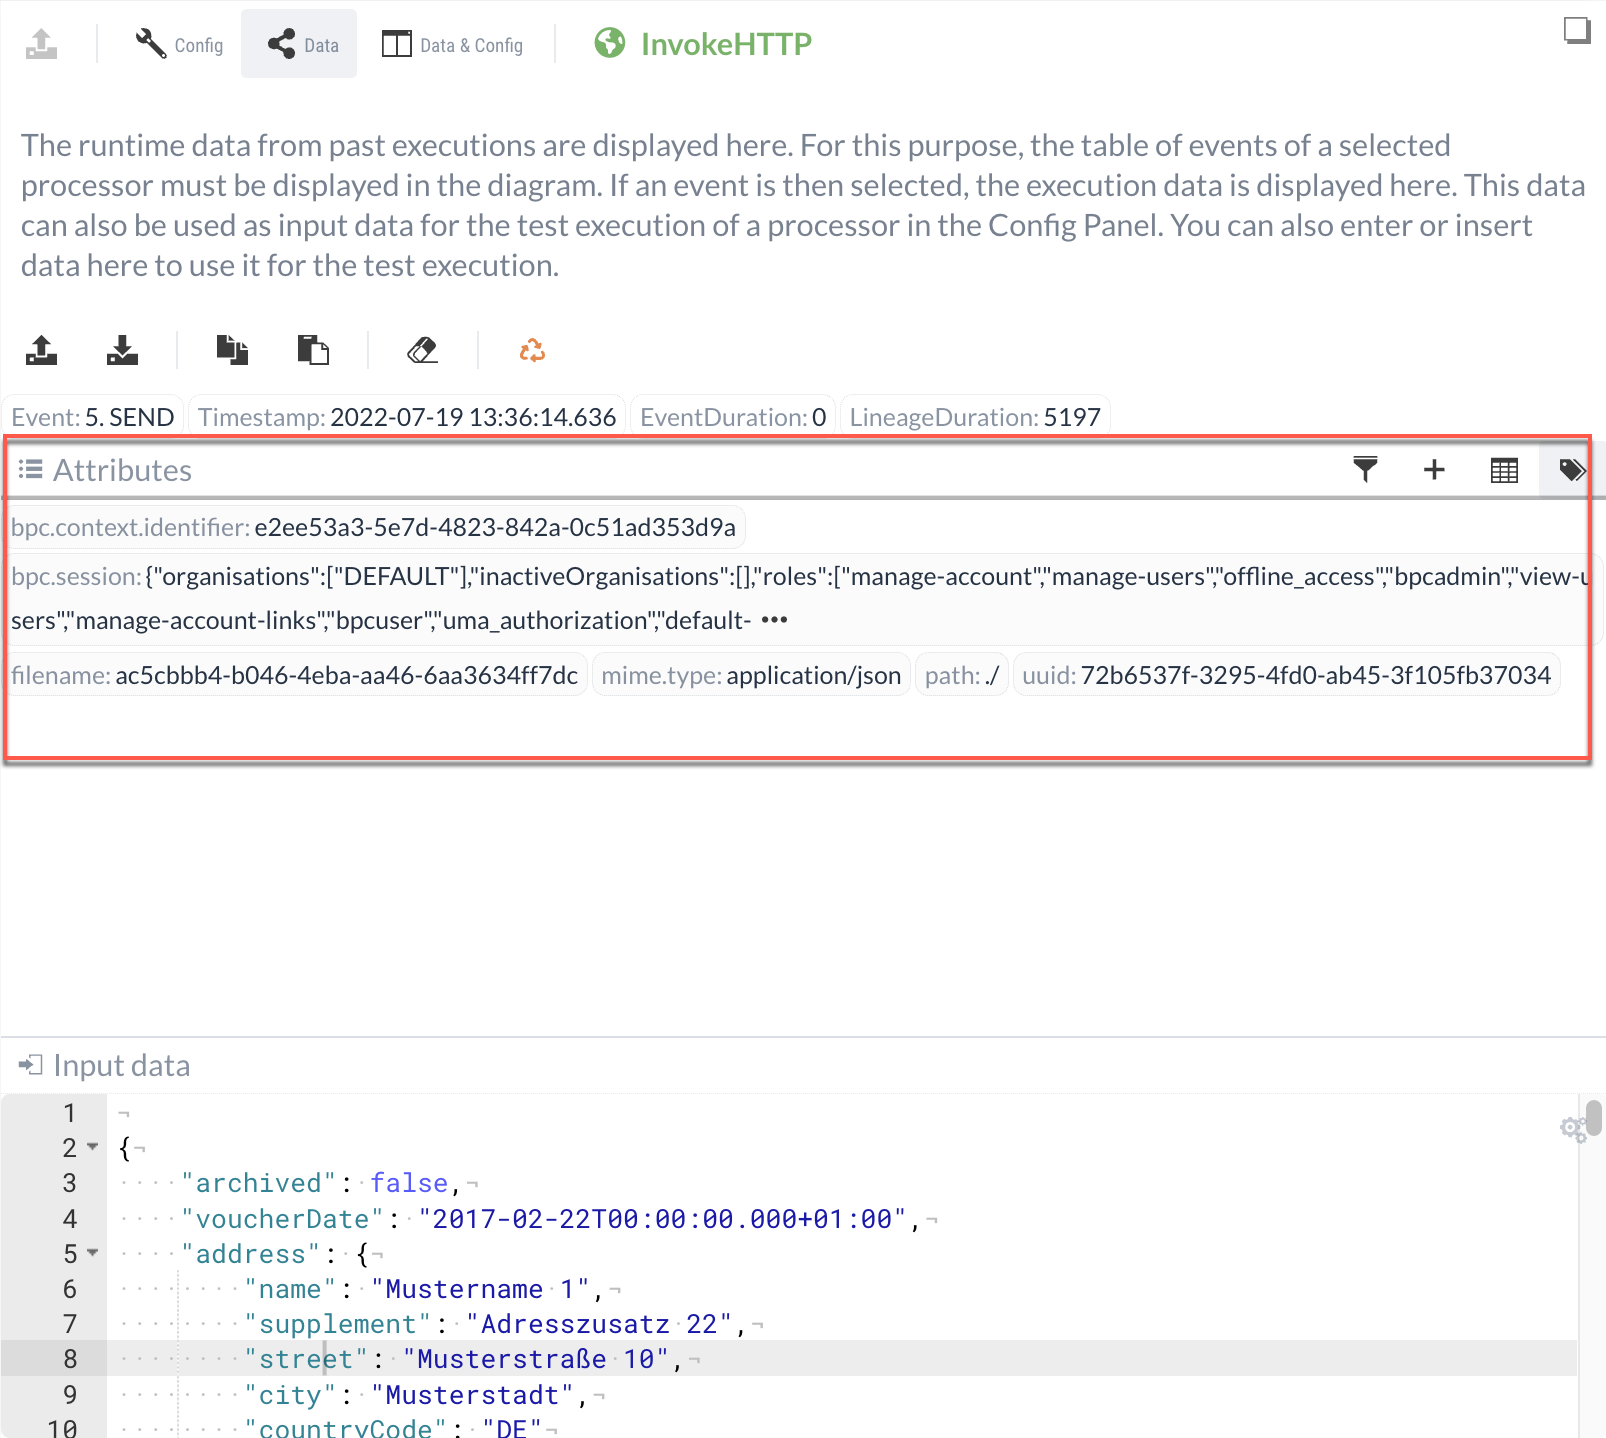This screenshot has height=1438, width=1606.
Task: Click the "Adresszusatz 22" value
Action: pyautogui.click(x=600, y=1324)
